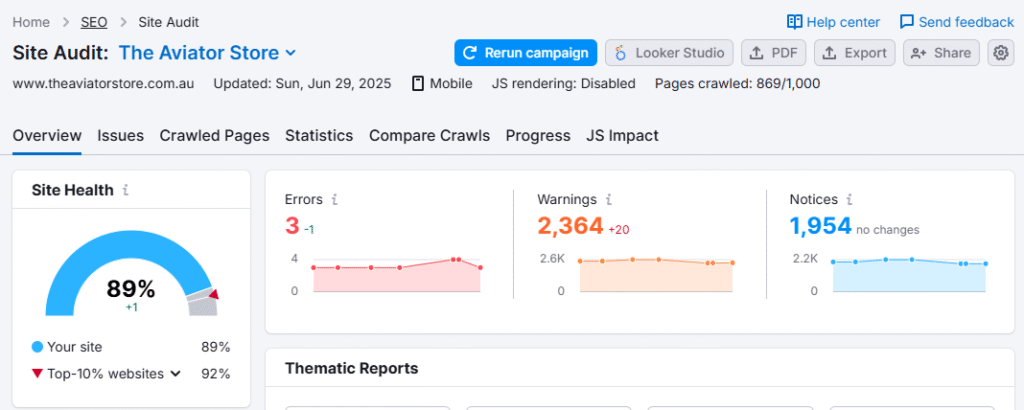1024x410 pixels.
Task: Open Progress tab
Action: [x=538, y=136]
